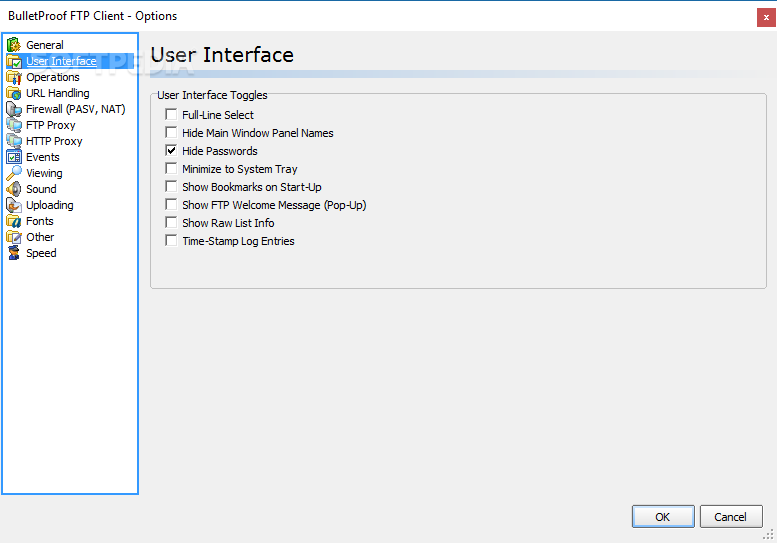Close the Options window
The image size is (777, 543).
tap(766, 17)
